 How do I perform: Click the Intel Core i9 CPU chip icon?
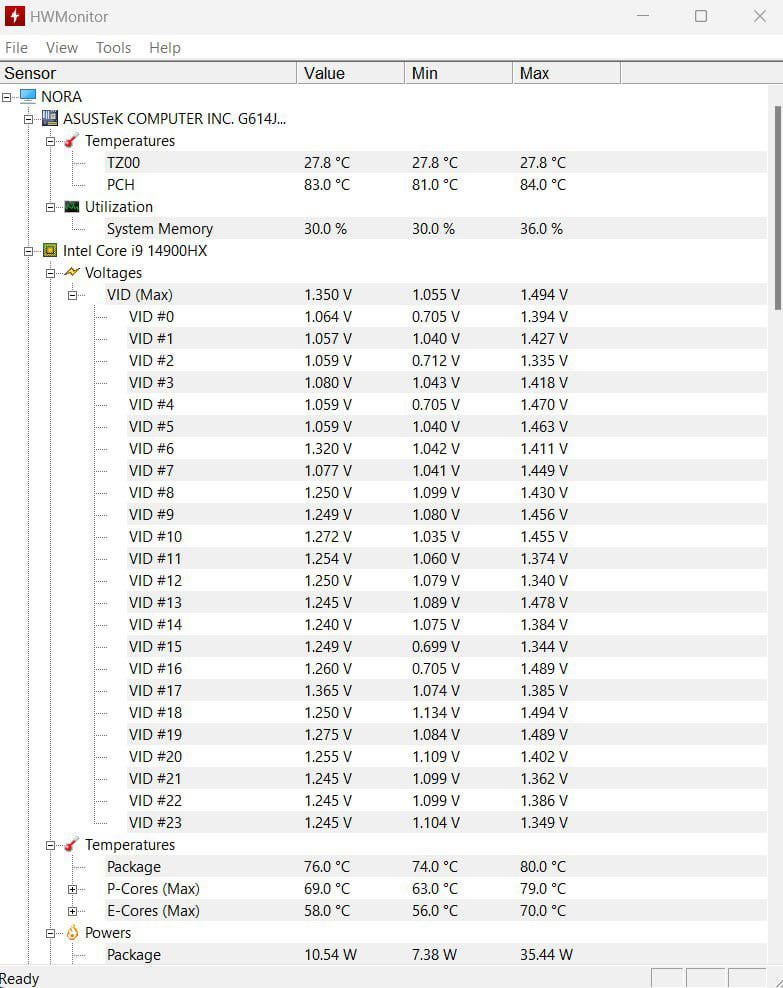(x=50, y=250)
